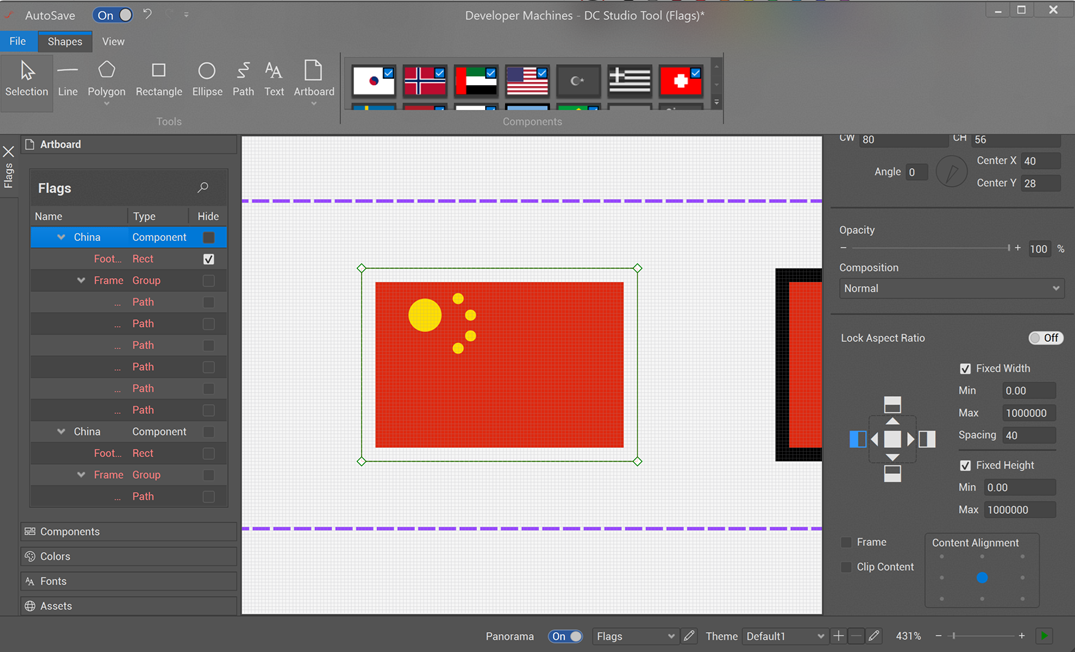Open the Composition Normal dropdown
The height and width of the screenshot is (652, 1075).
coord(950,288)
